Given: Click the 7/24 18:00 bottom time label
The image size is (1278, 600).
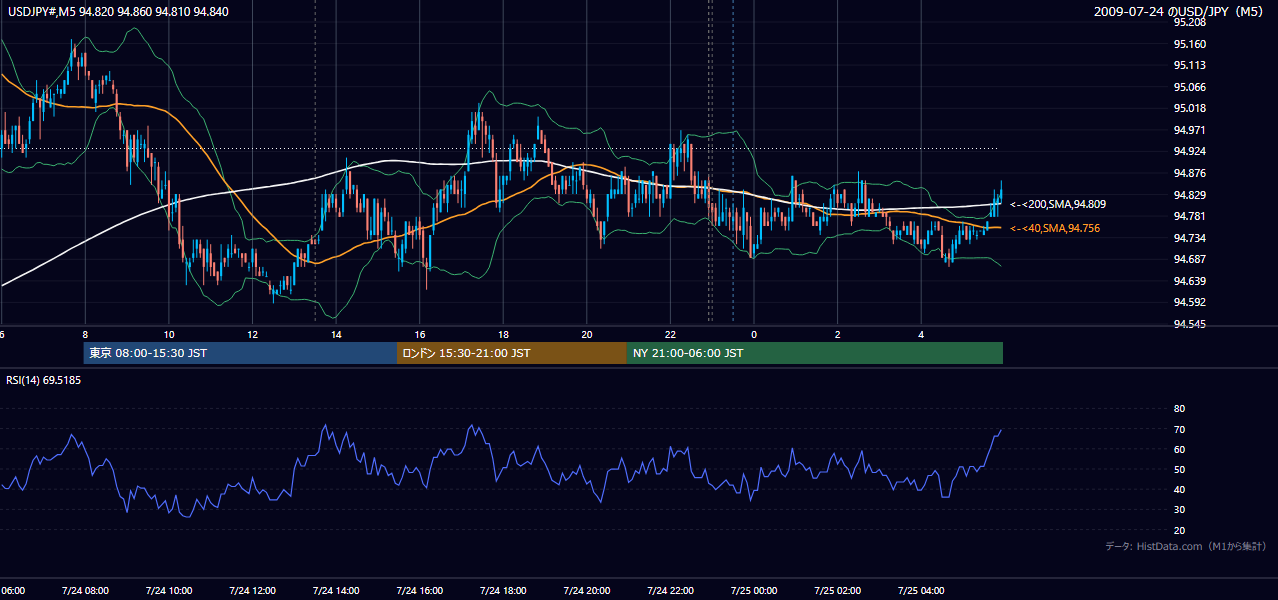Looking at the screenshot, I should (x=503, y=591).
